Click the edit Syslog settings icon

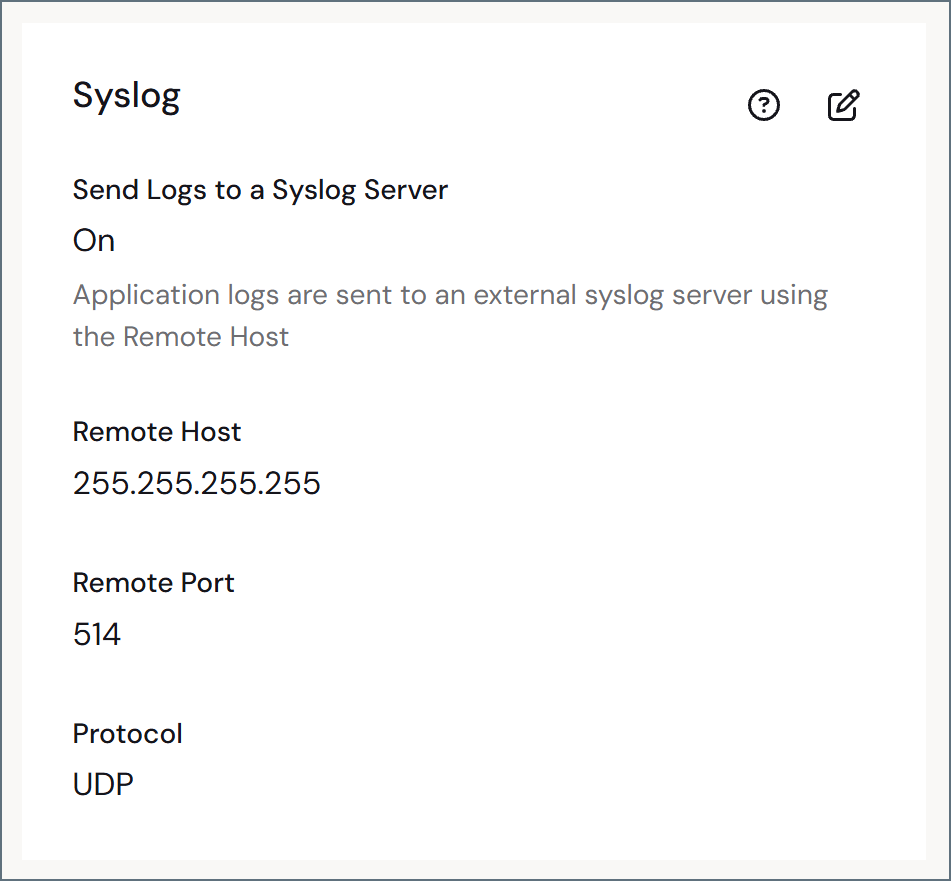pyautogui.click(x=844, y=106)
